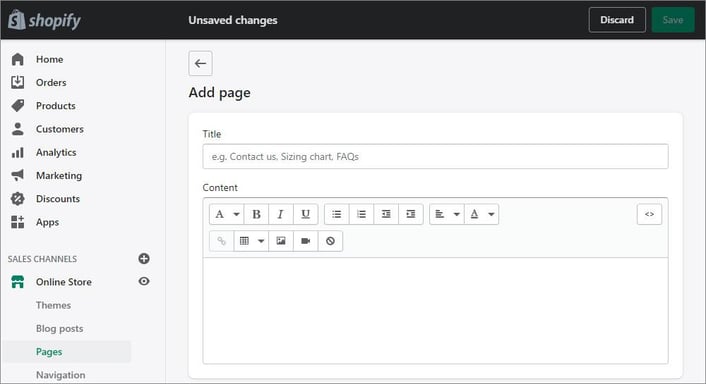Open Home in the sidebar
The image size is (706, 384).
50,59
